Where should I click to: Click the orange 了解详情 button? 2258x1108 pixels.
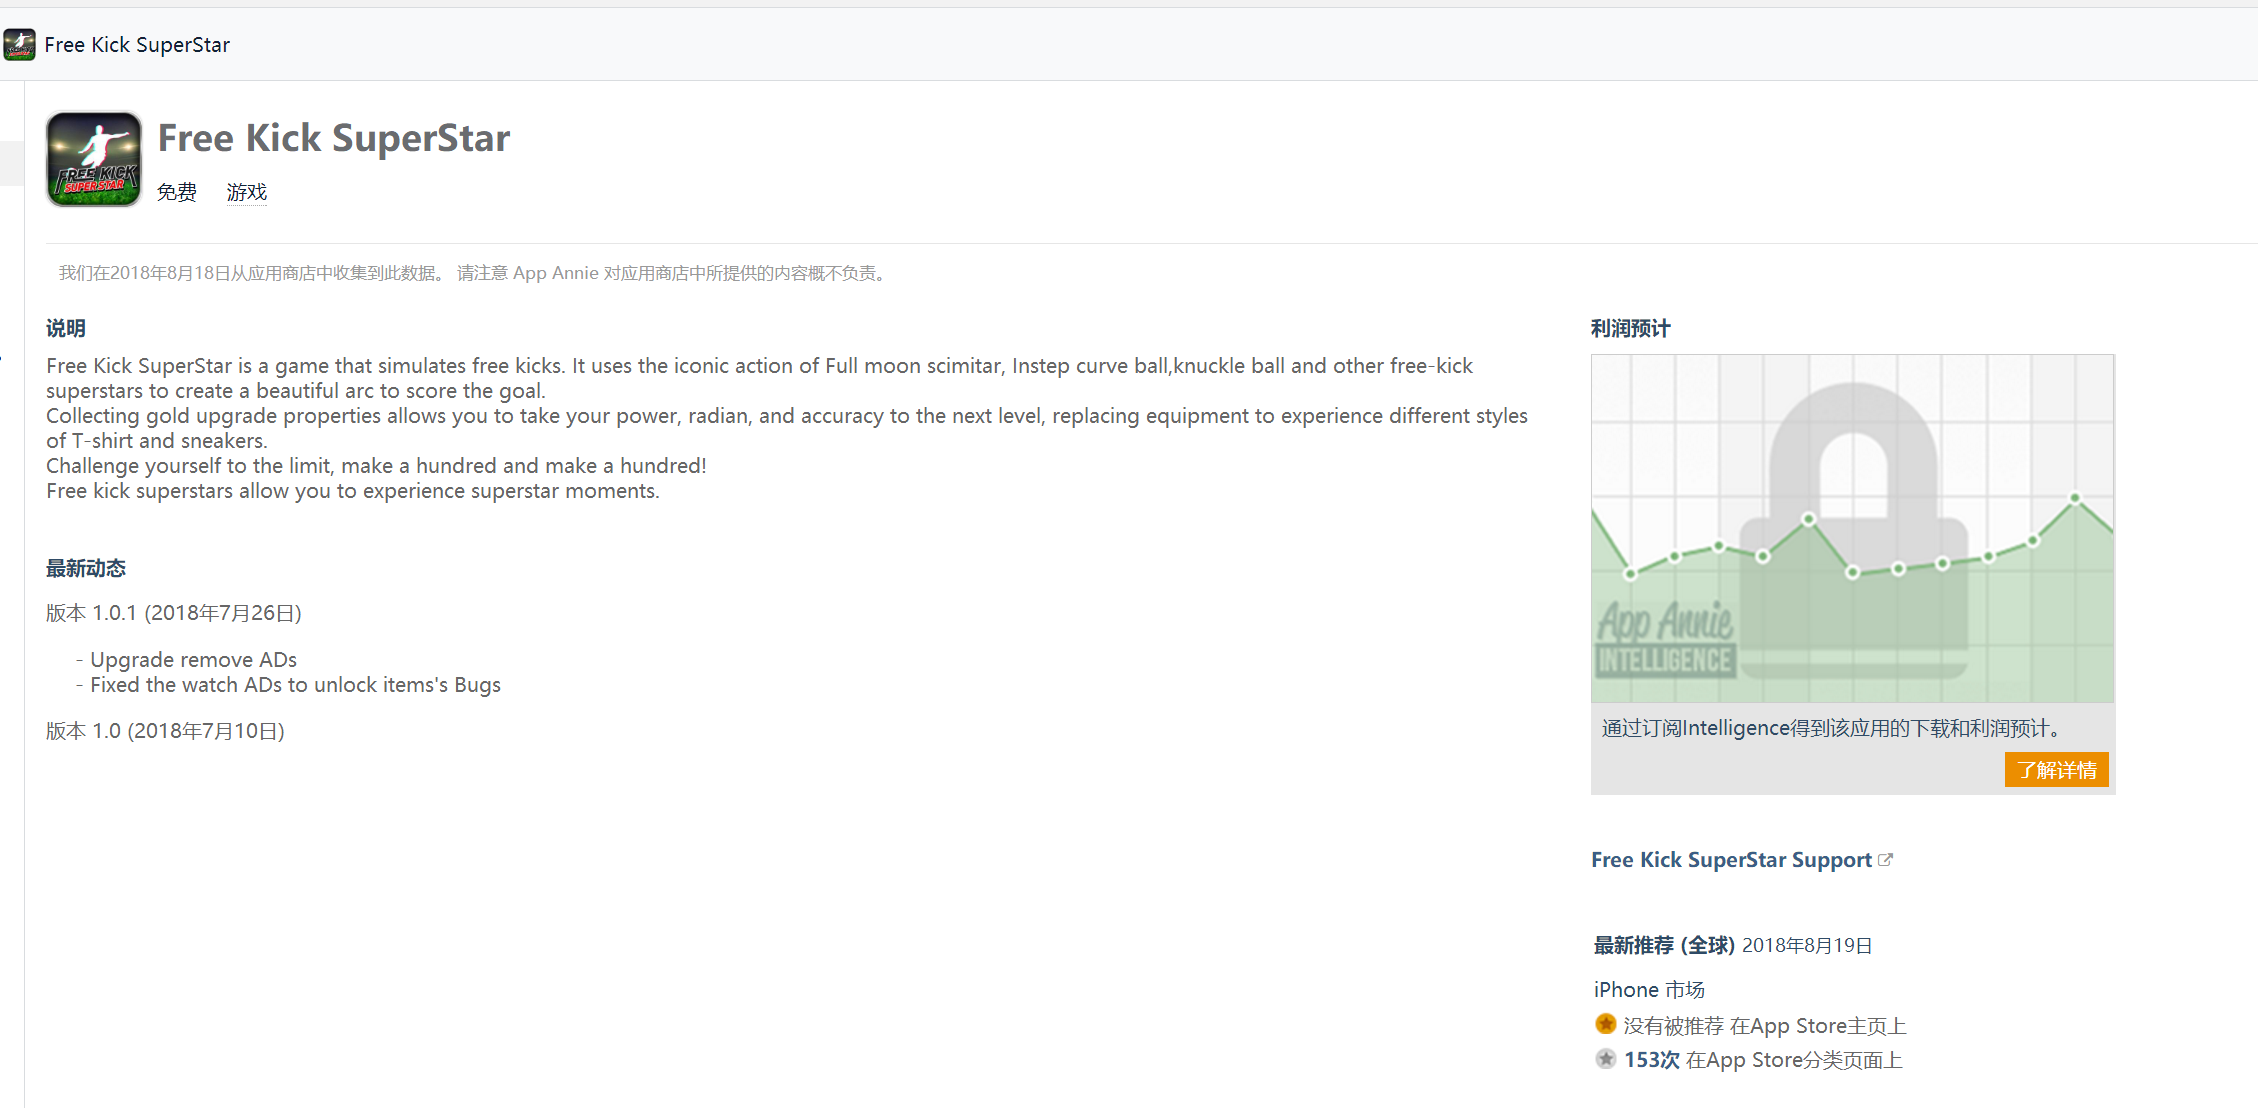pos(2056,770)
